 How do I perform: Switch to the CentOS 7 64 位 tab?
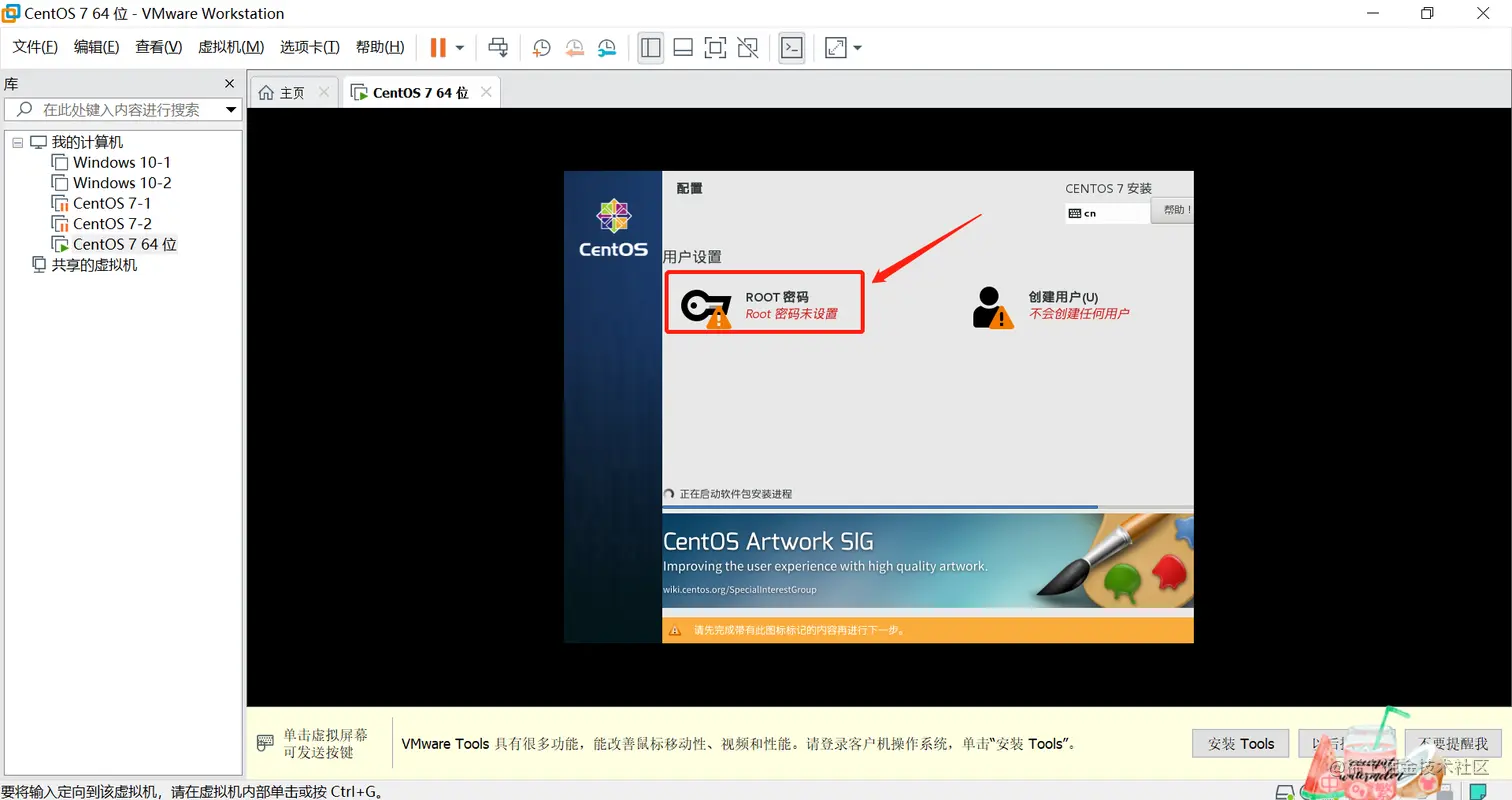[x=420, y=93]
